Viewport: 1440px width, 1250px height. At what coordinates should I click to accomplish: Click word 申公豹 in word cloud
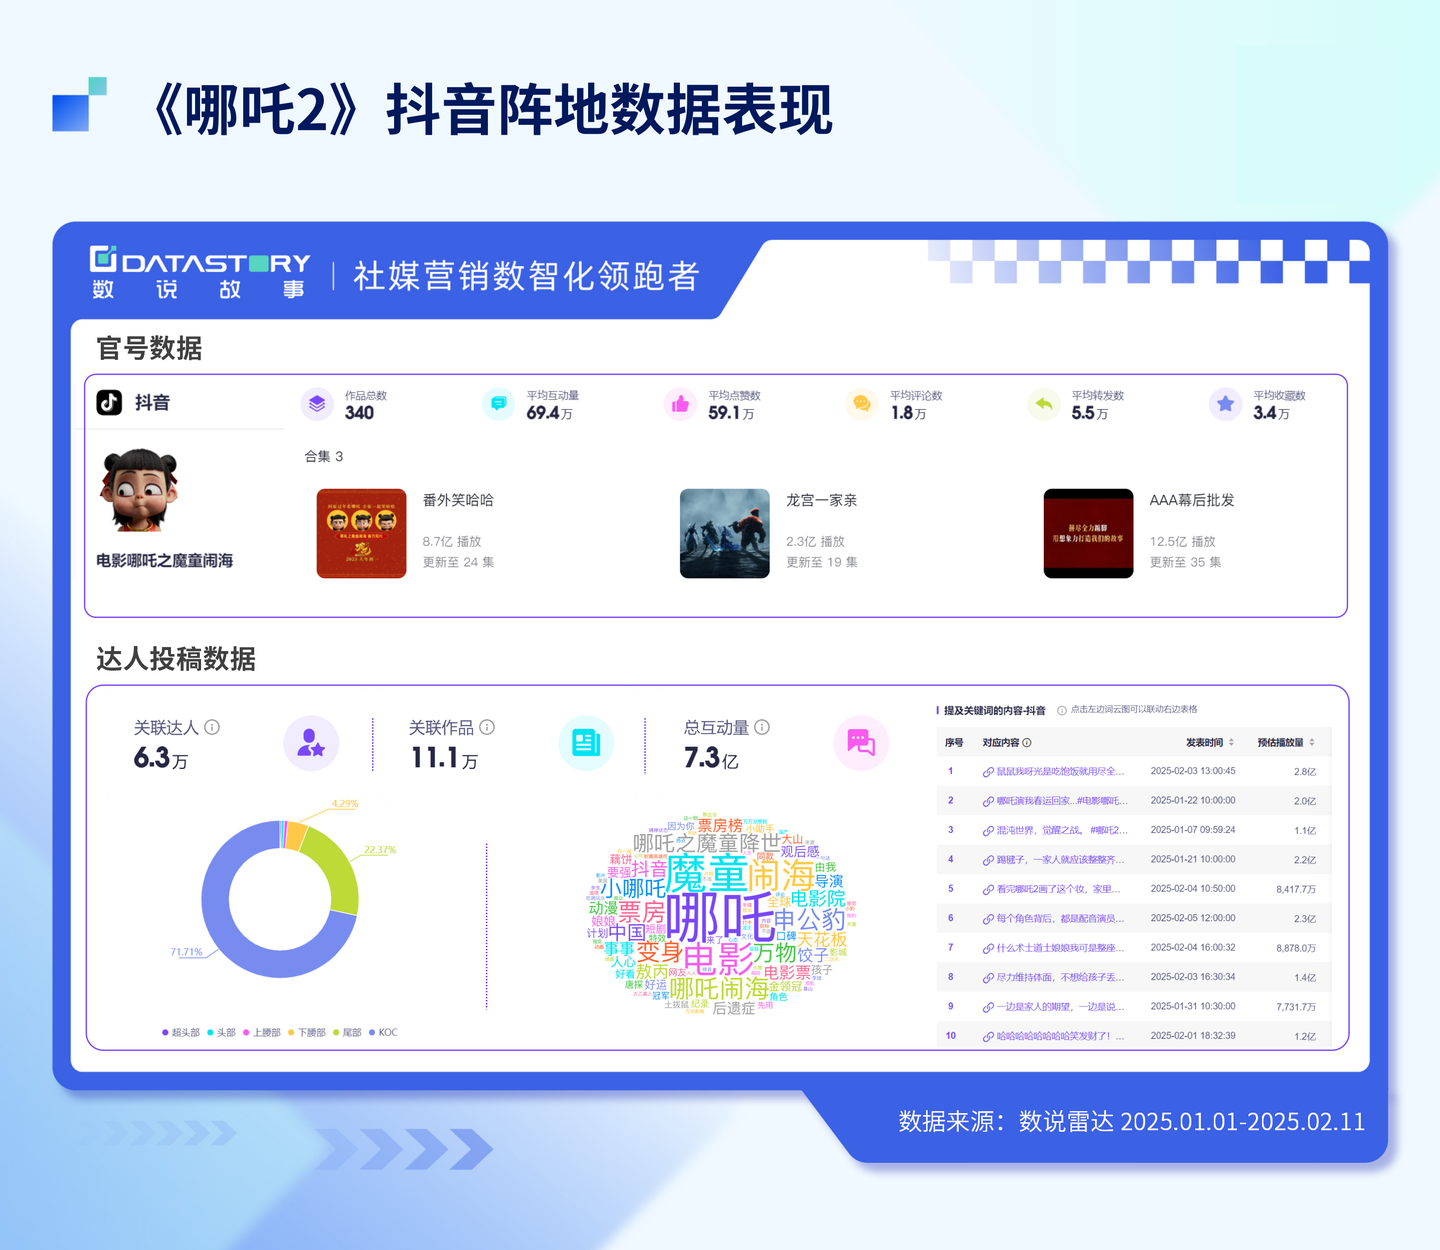click(x=809, y=919)
